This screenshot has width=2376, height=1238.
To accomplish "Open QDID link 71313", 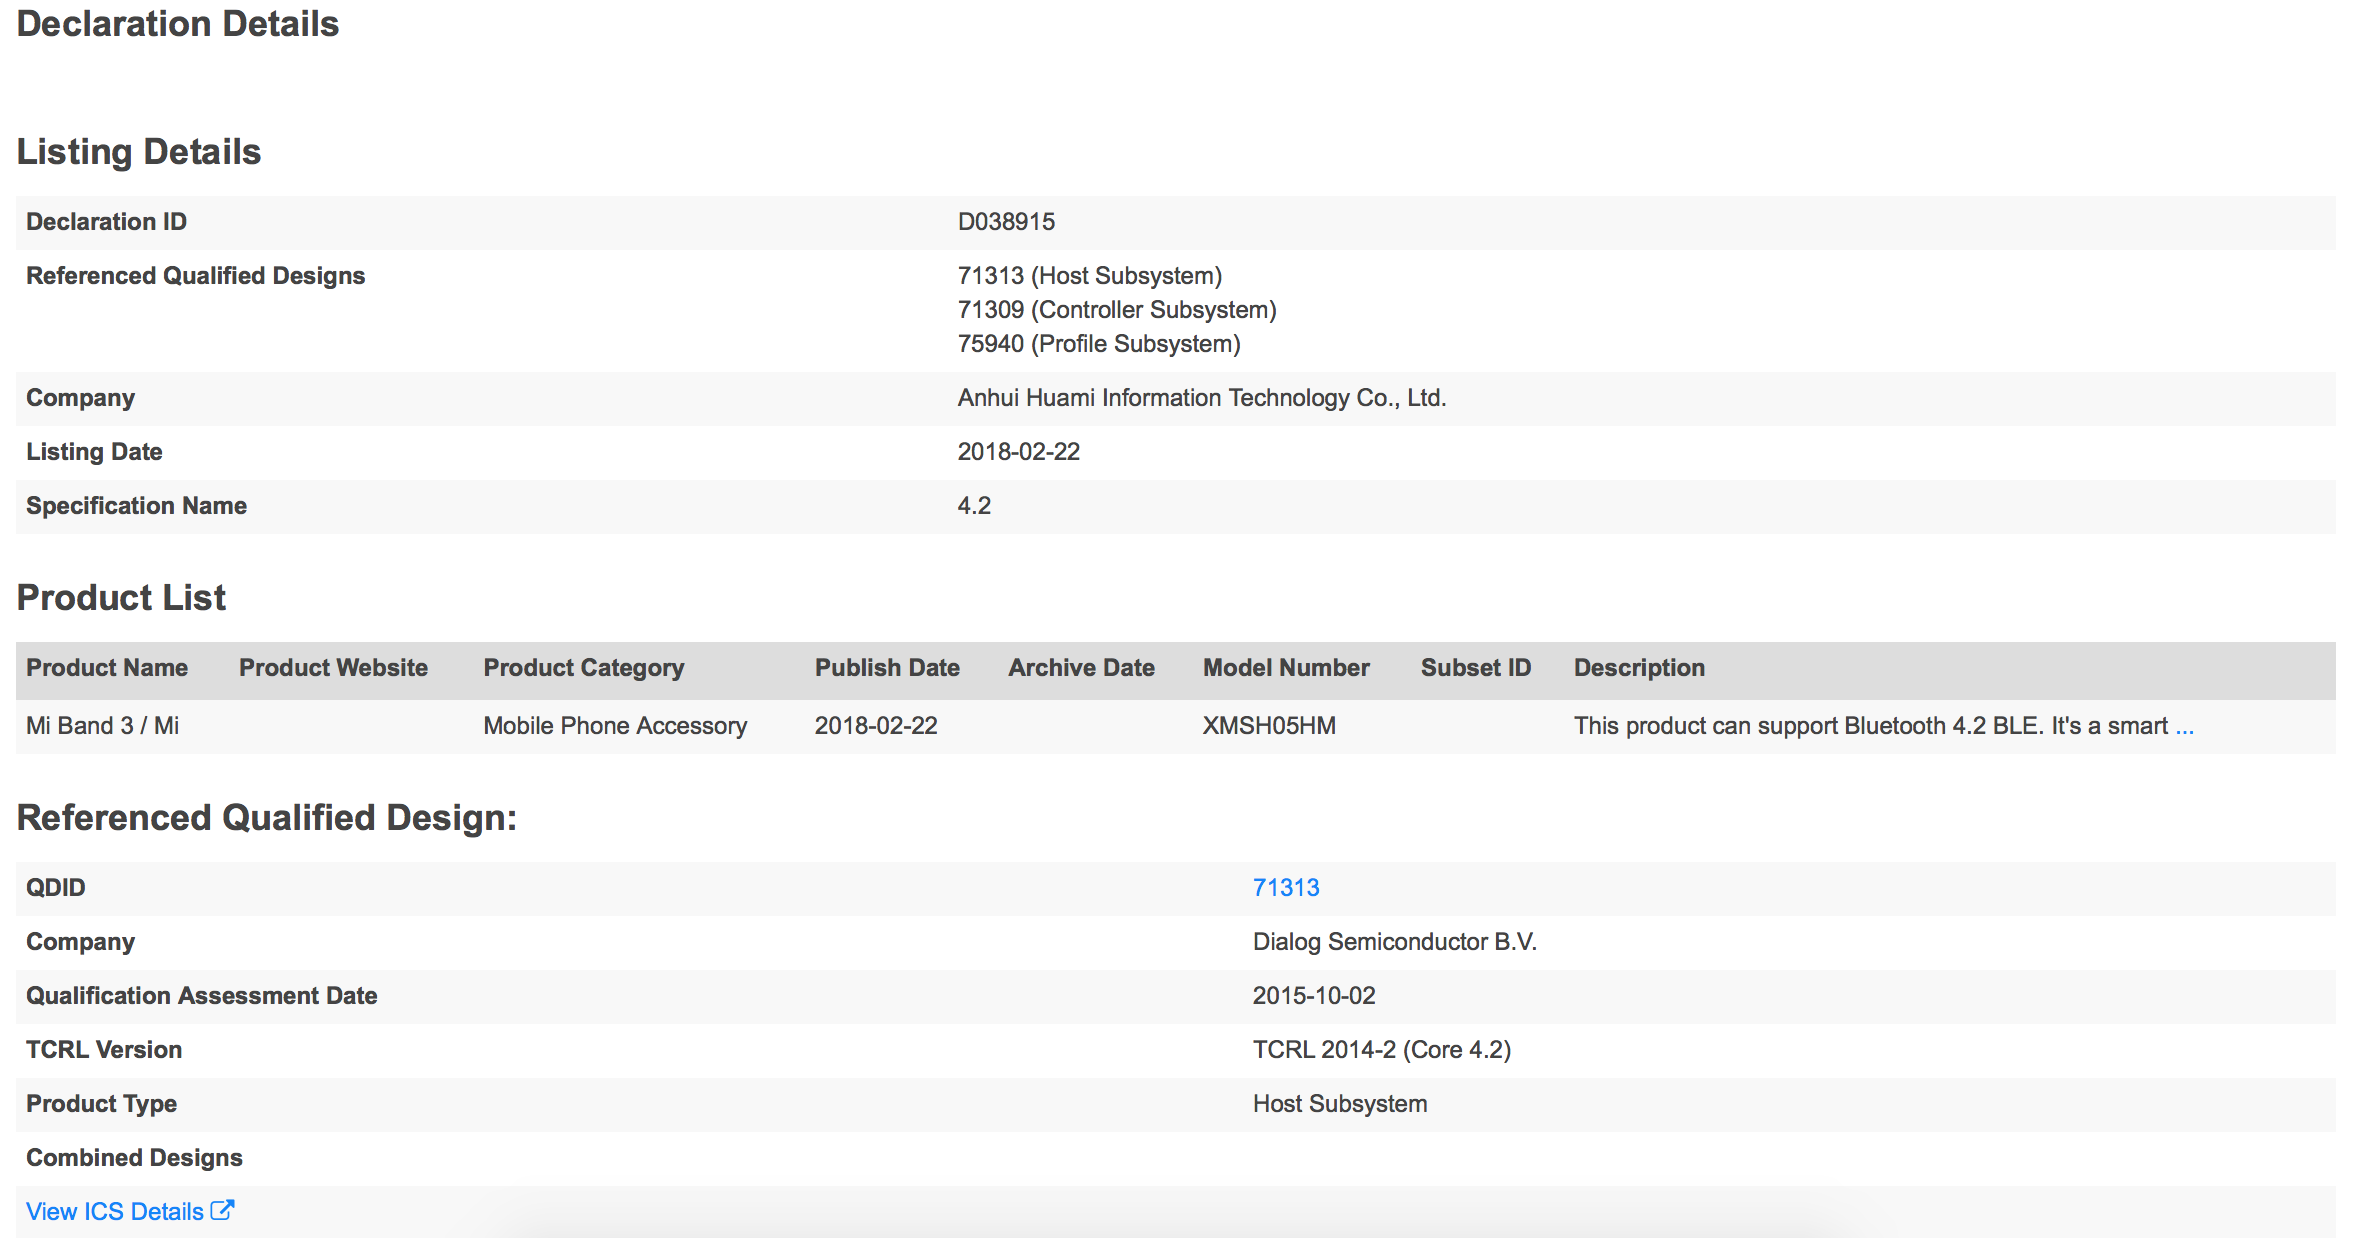I will (x=1285, y=888).
